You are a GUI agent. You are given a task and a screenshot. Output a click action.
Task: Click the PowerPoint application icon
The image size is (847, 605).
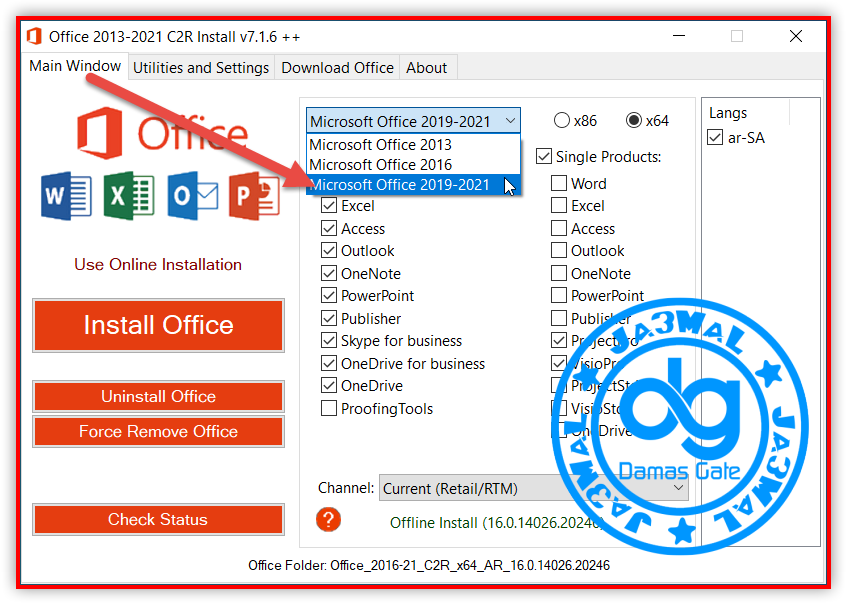[254, 196]
